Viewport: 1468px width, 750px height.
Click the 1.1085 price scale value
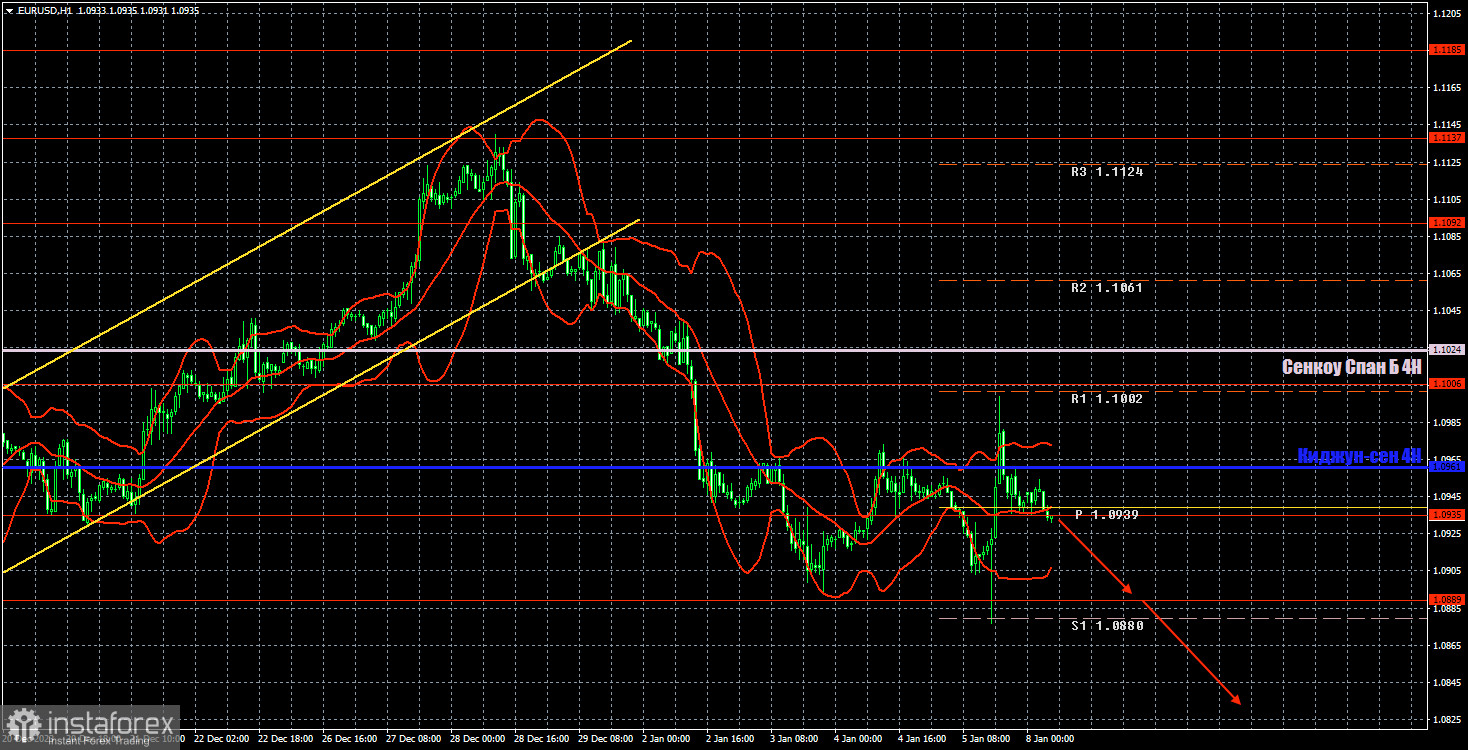(x=1446, y=237)
